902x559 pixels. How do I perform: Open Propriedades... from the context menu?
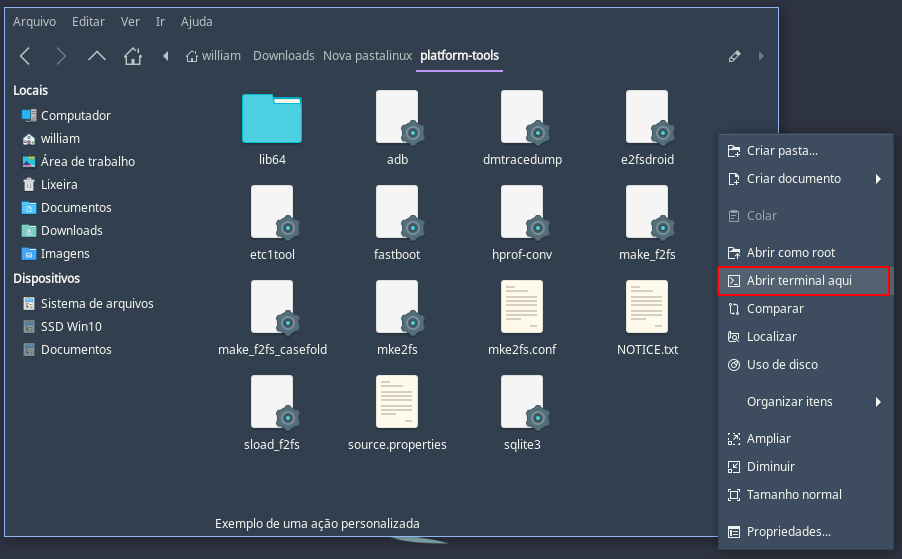[805, 532]
